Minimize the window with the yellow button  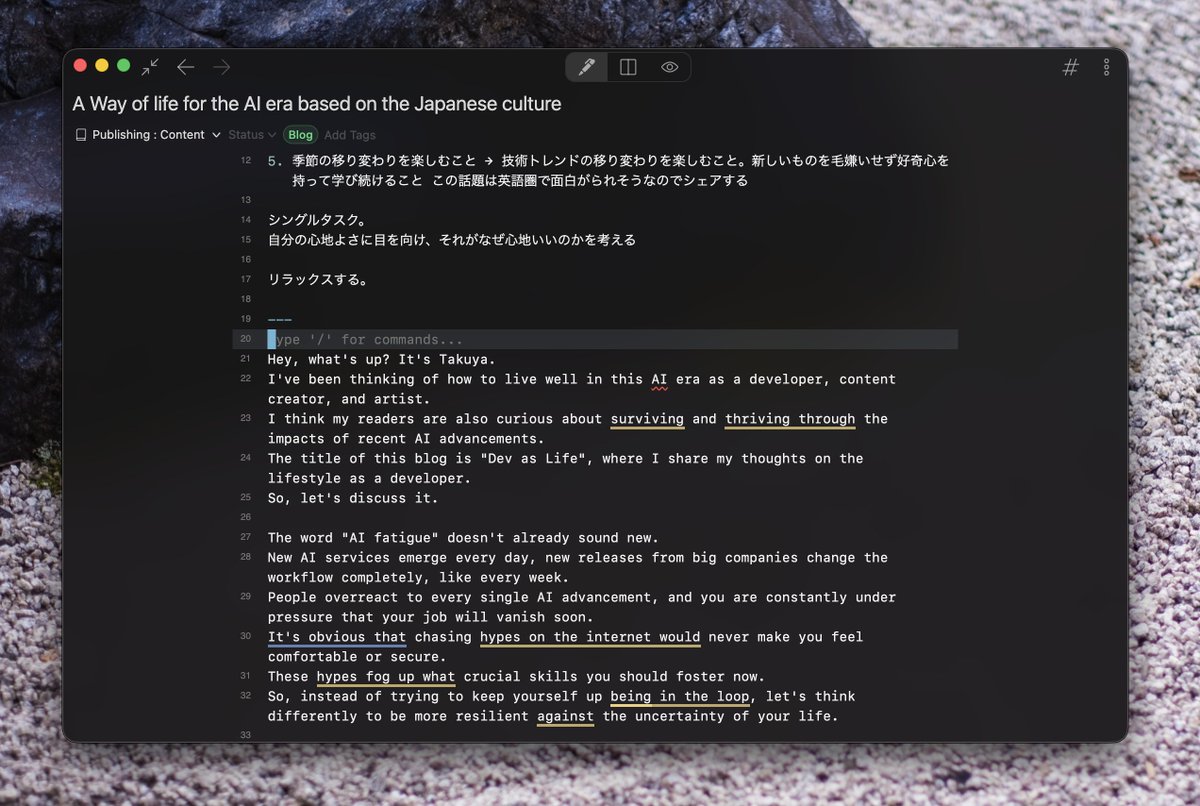[102, 66]
